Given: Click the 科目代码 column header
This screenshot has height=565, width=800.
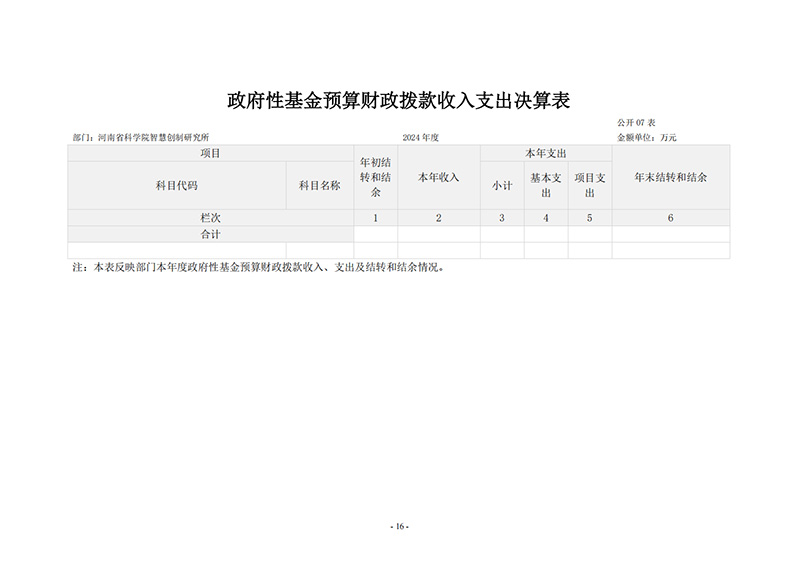Looking at the screenshot, I should click(176, 186).
